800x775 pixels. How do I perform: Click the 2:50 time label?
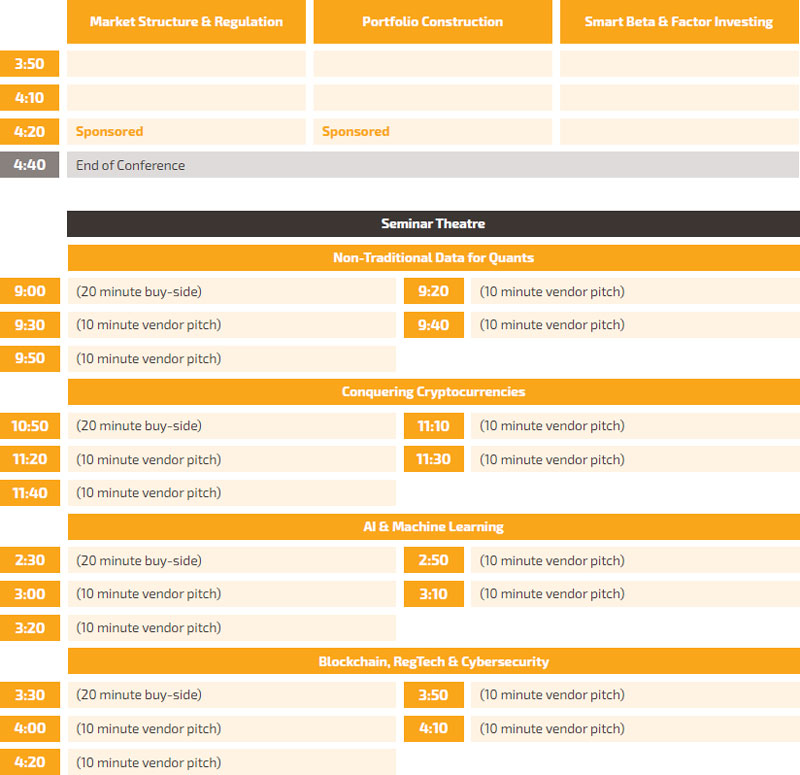click(434, 560)
